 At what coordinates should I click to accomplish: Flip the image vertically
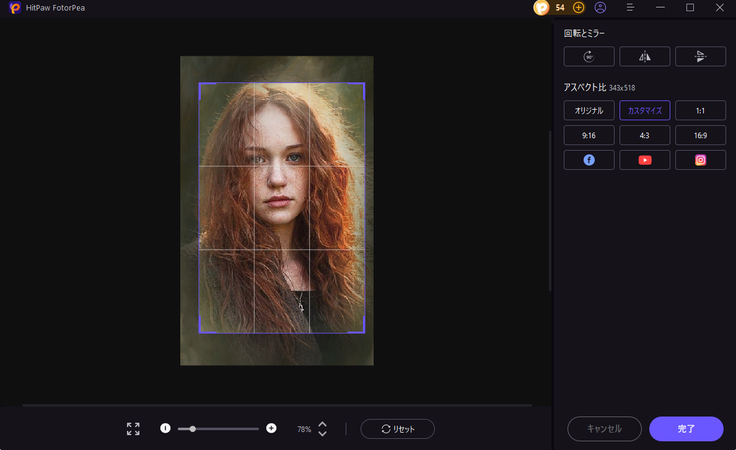click(x=700, y=57)
